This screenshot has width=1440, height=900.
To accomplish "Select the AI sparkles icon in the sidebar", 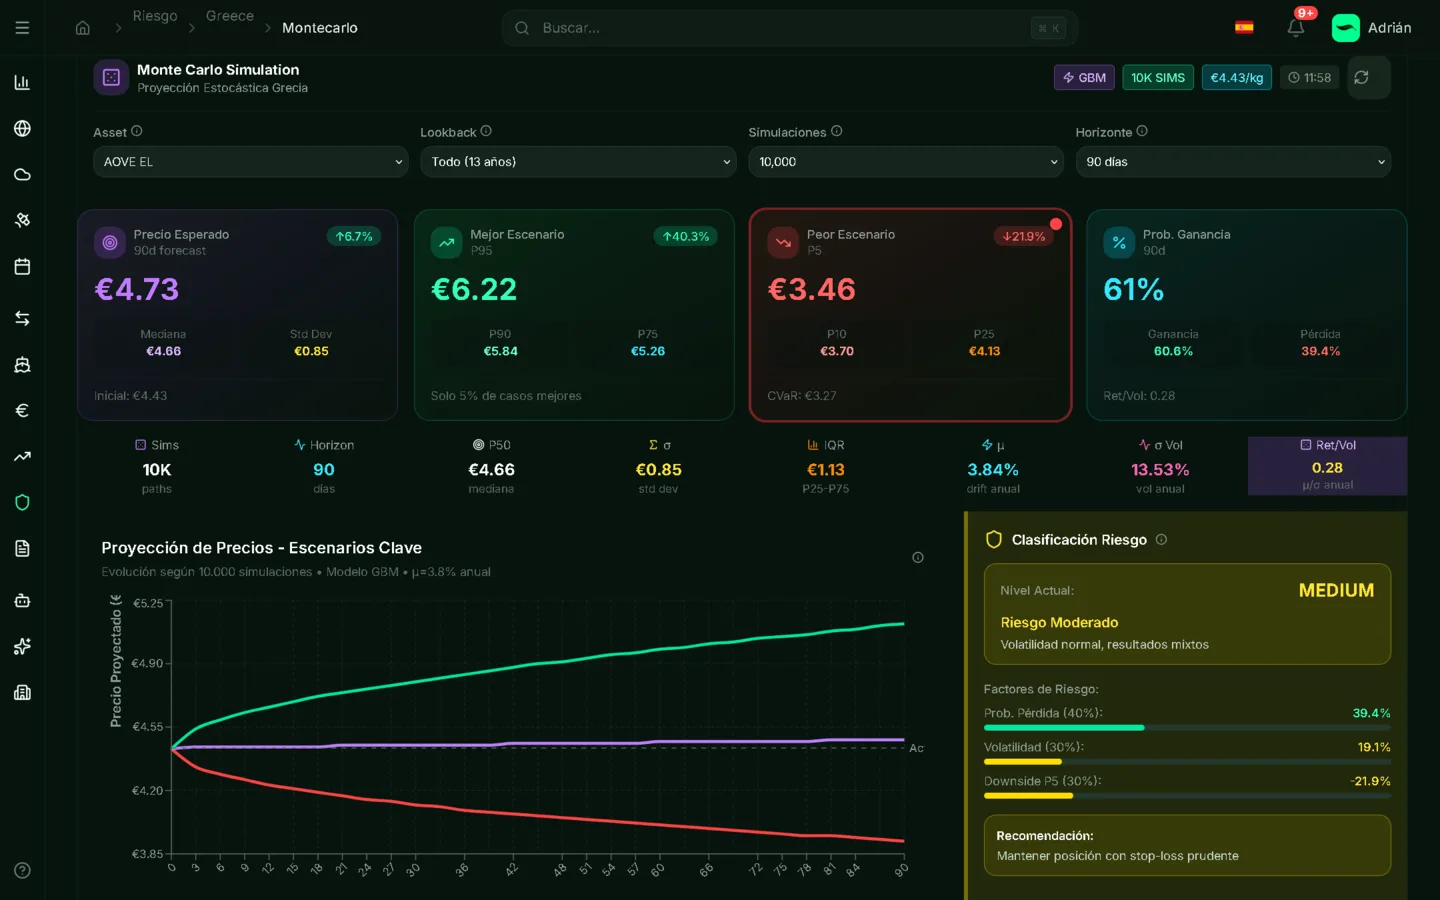I will 22,647.
